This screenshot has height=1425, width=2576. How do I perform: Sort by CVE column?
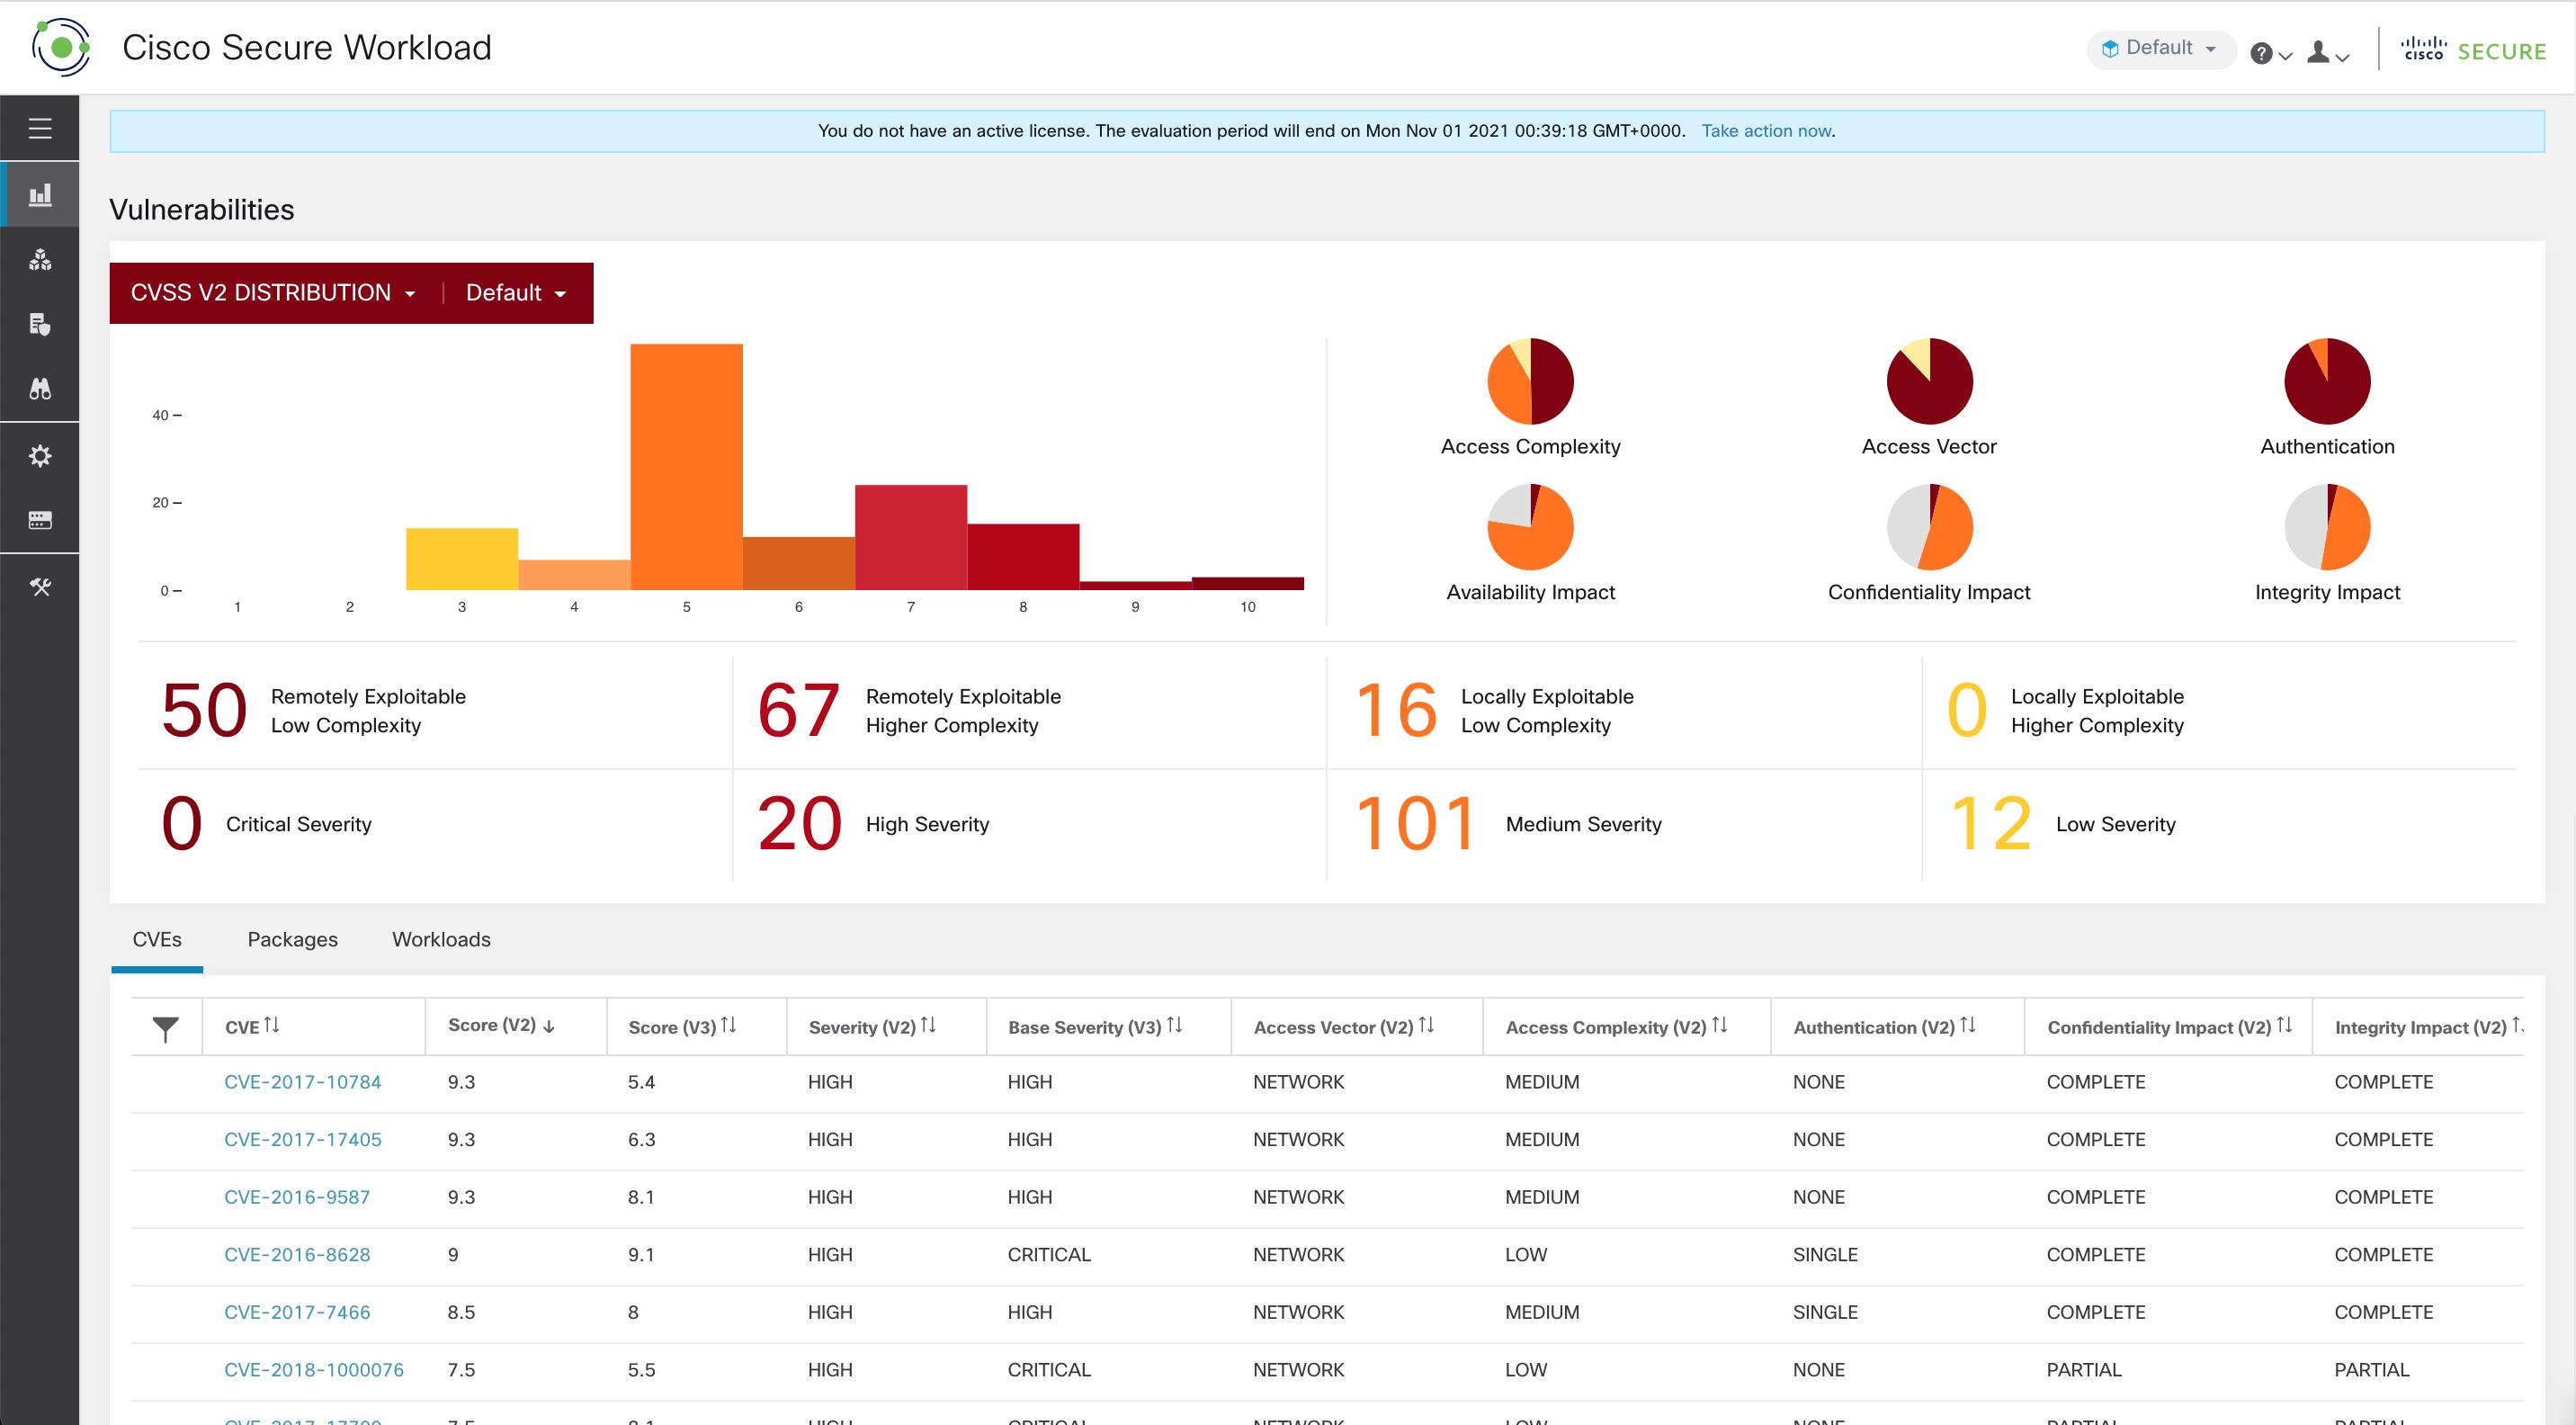point(252,1027)
